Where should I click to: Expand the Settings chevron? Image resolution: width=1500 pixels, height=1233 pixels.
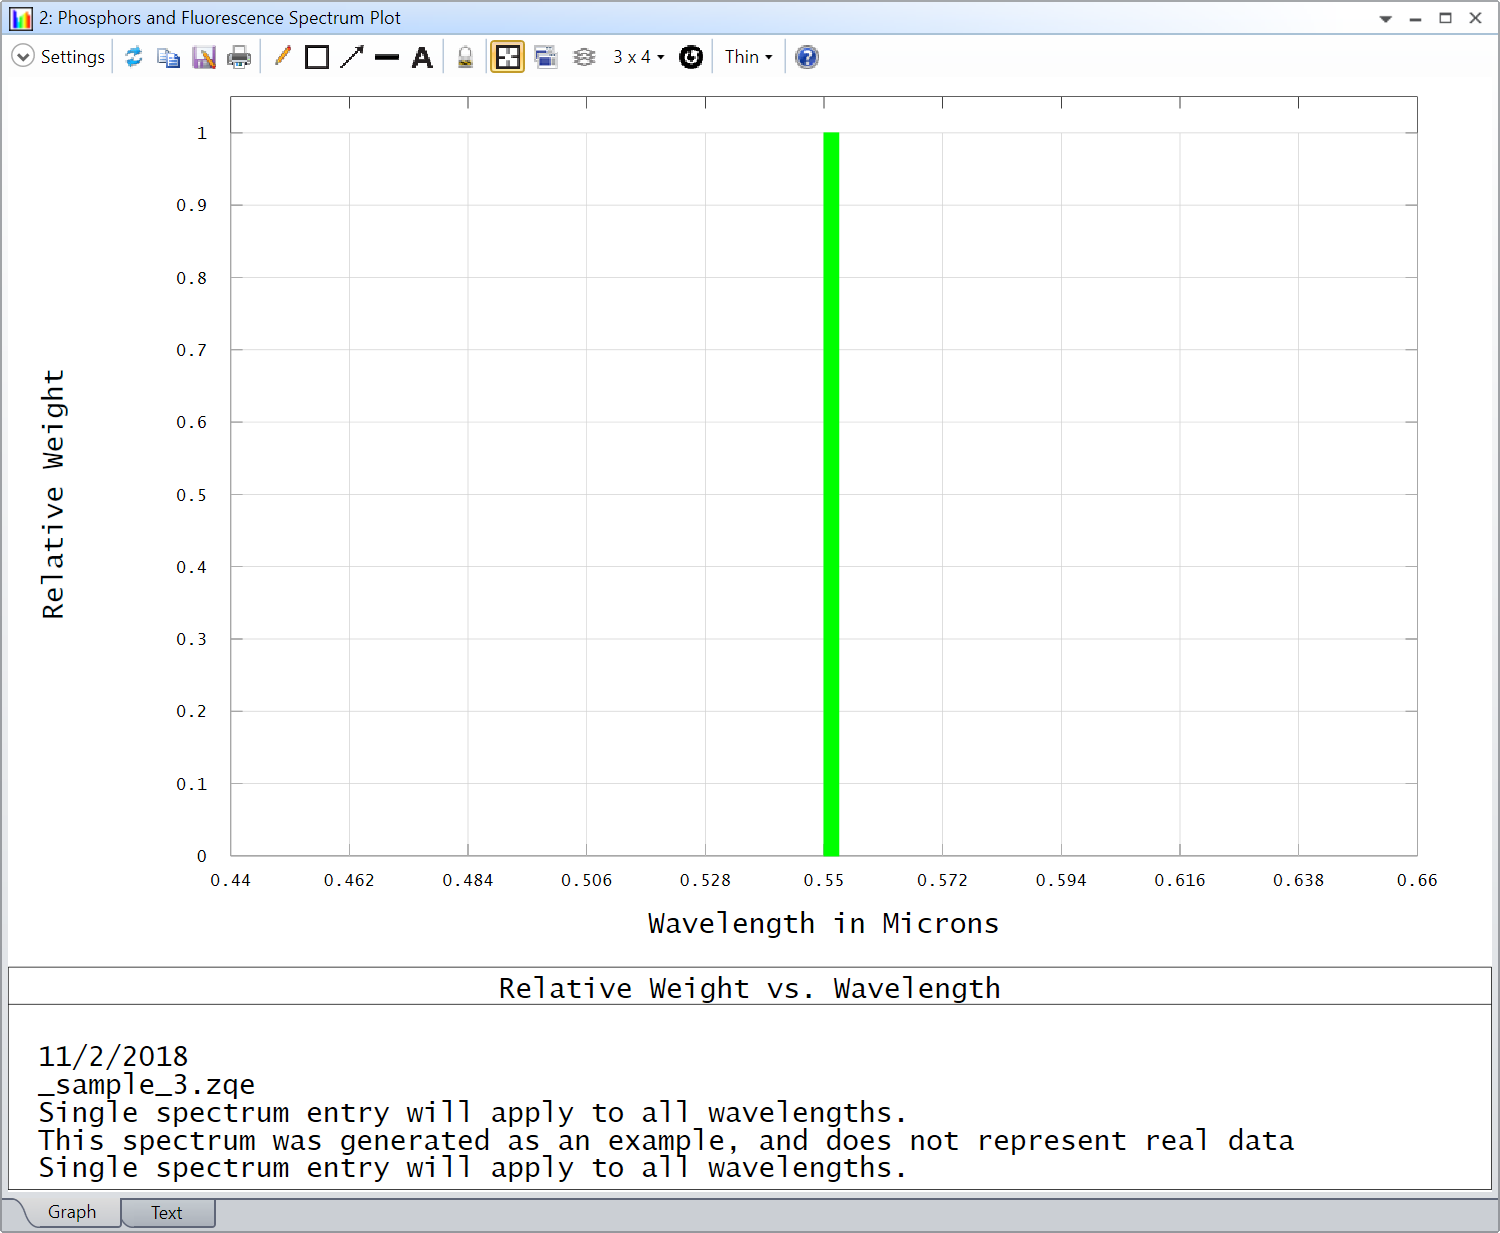pos(23,57)
